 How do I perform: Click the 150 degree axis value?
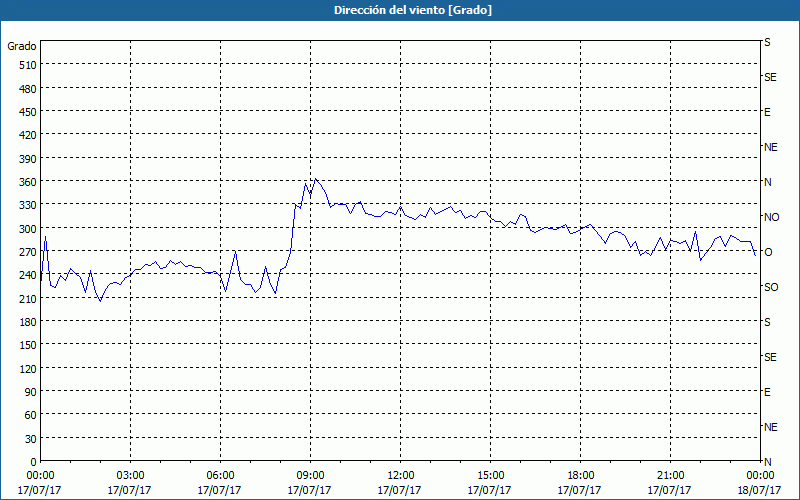coord(28,346)
